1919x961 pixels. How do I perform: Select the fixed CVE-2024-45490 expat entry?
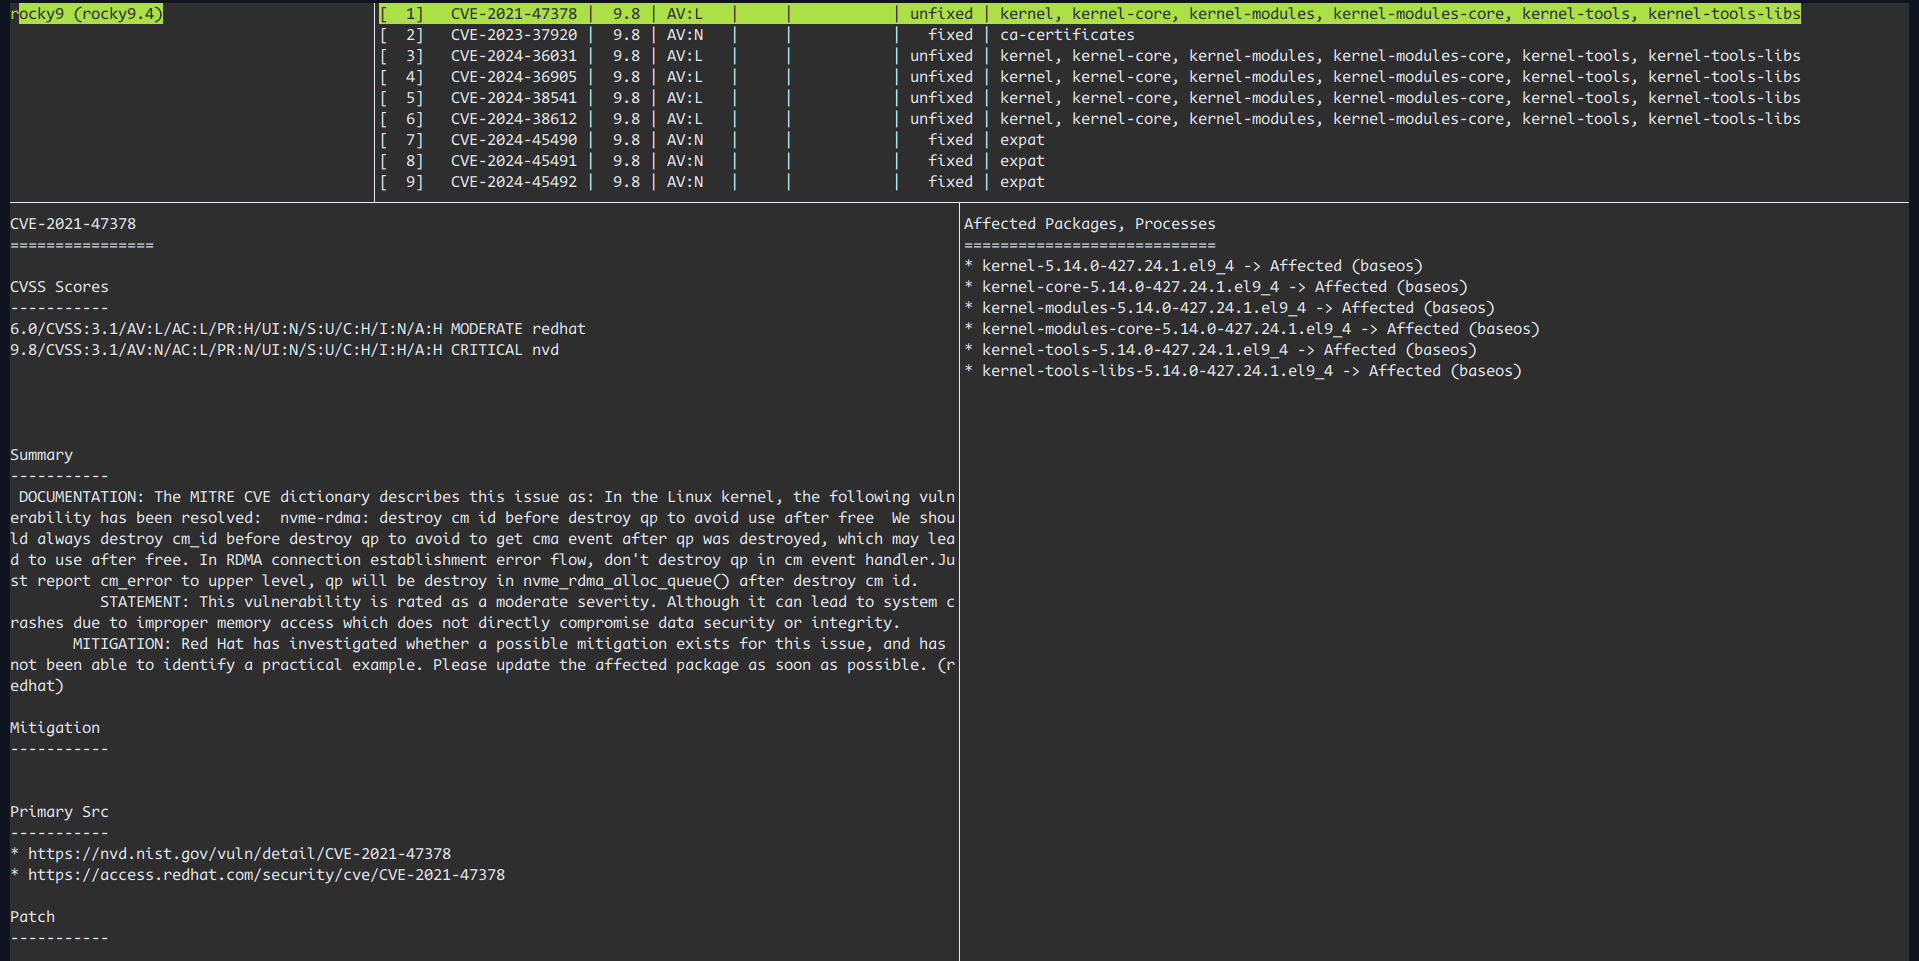click(514, 139)
